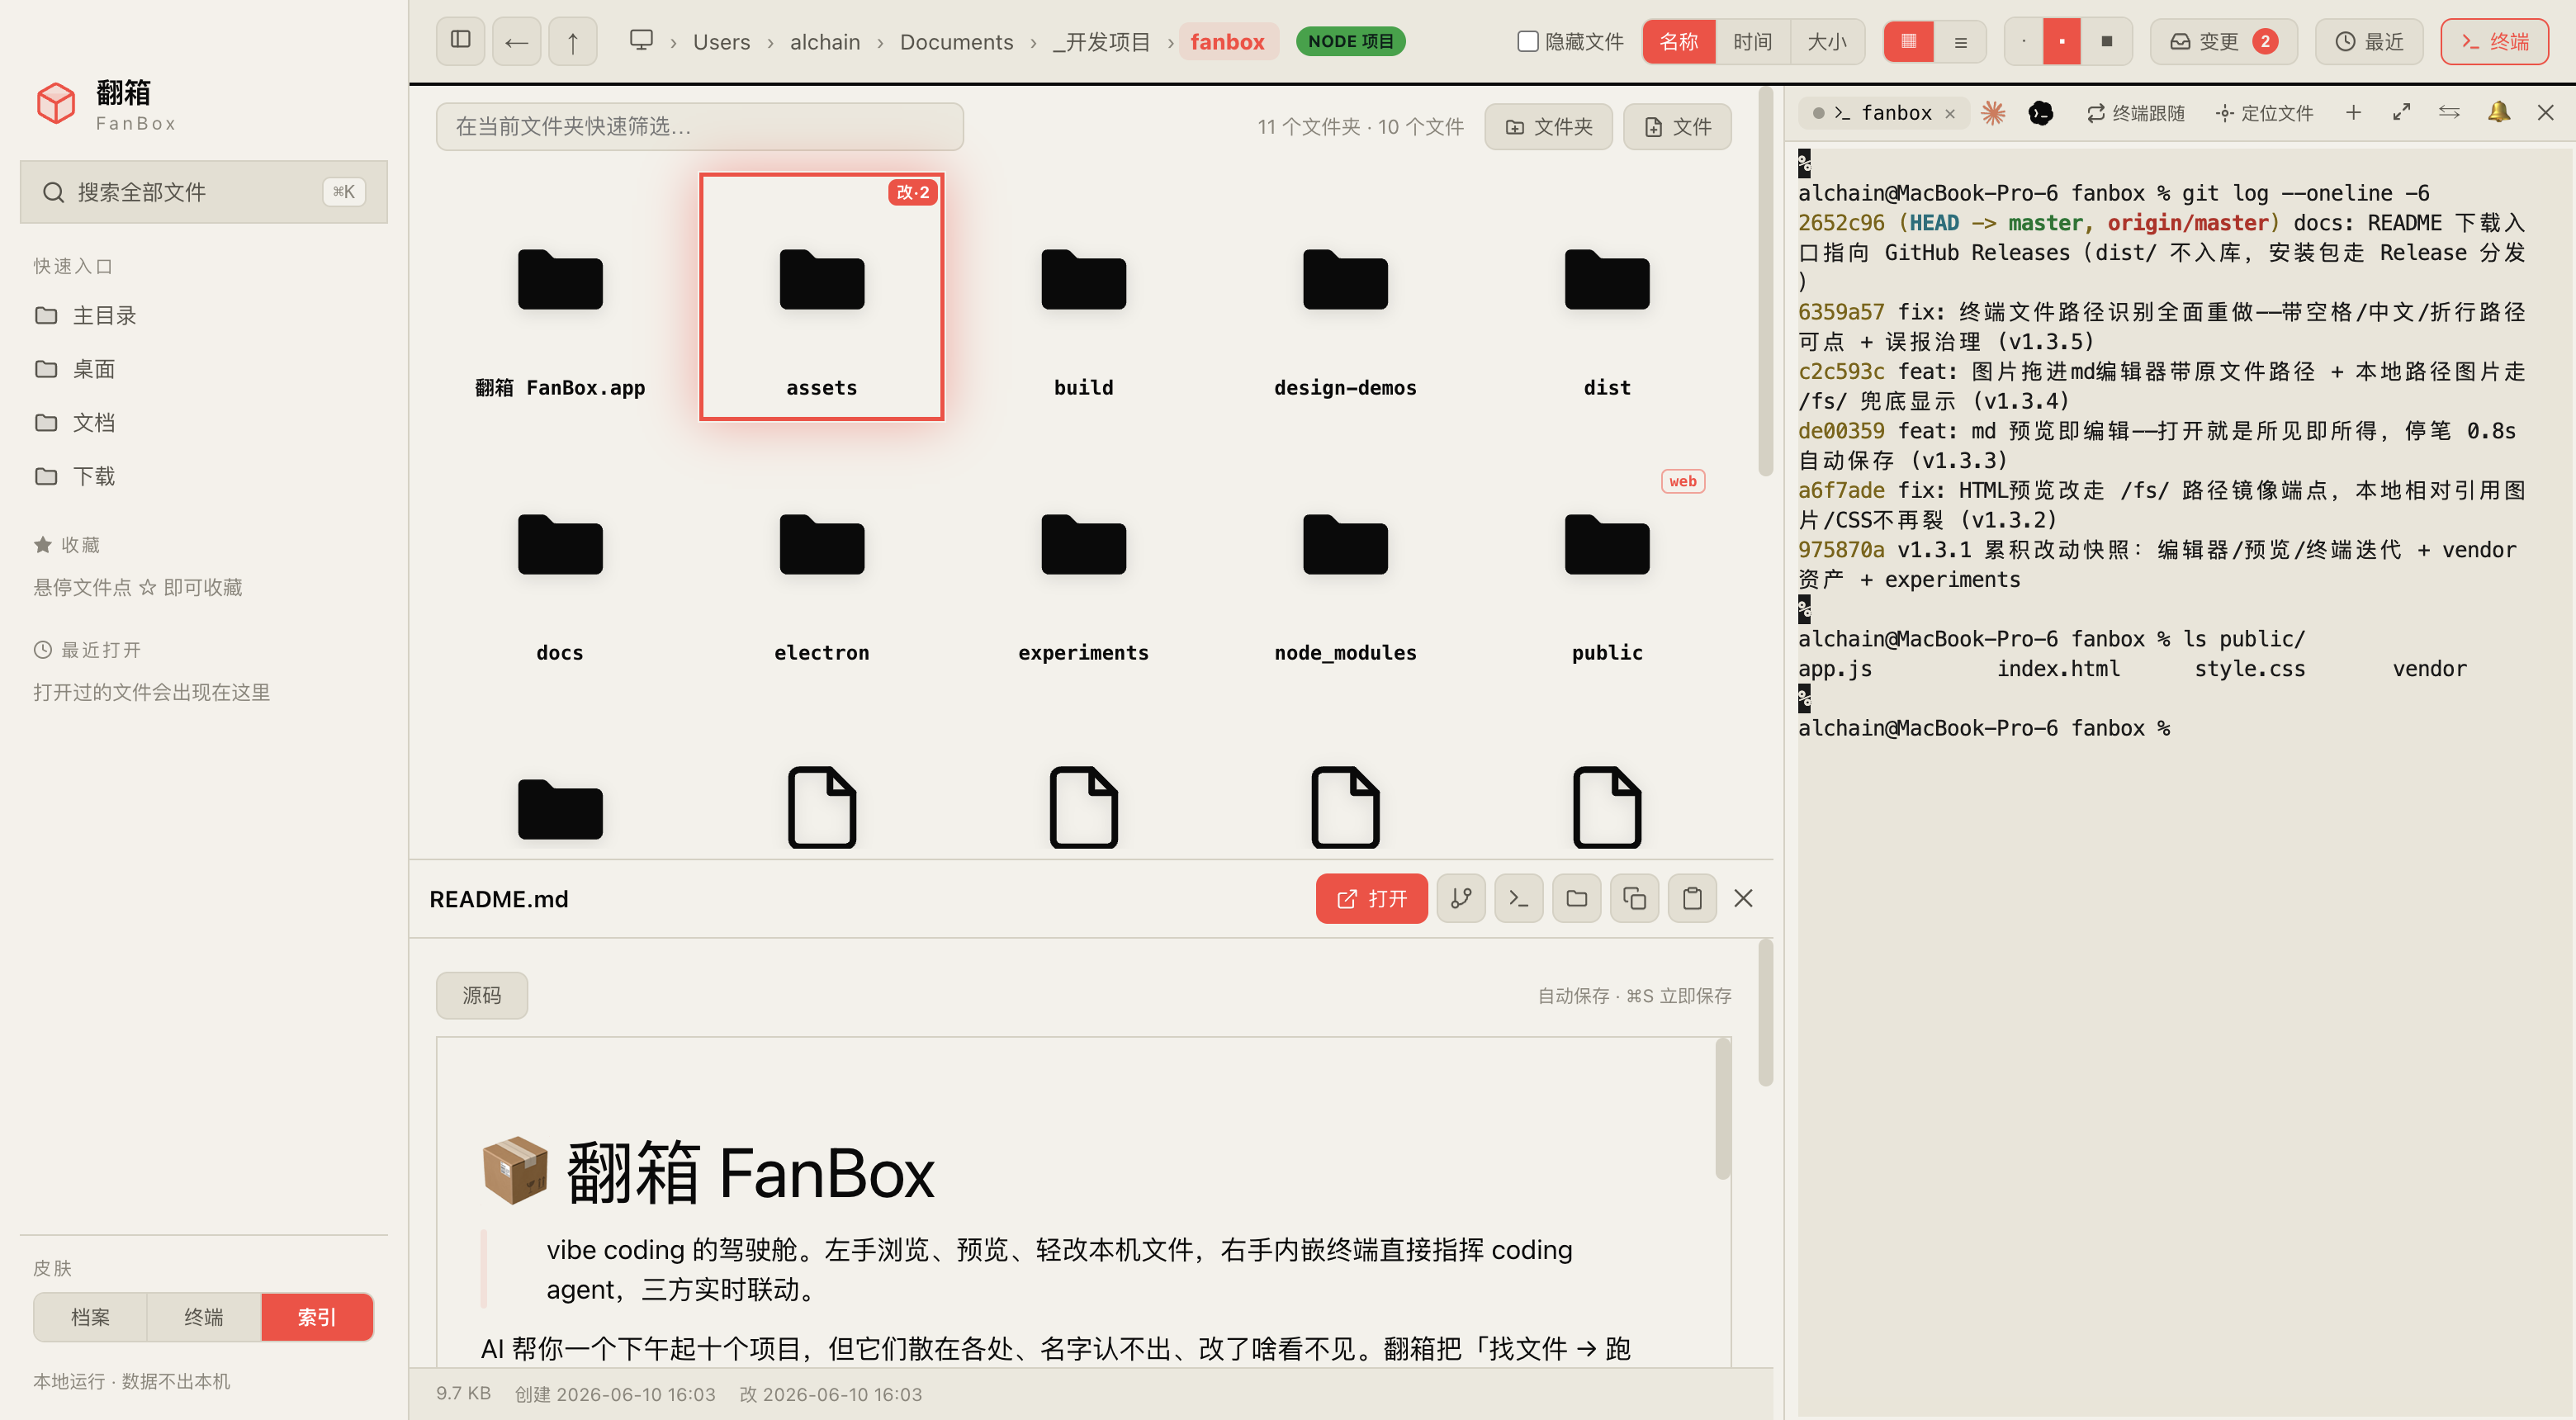Go back with the left arrow

(x=516, y=41)
